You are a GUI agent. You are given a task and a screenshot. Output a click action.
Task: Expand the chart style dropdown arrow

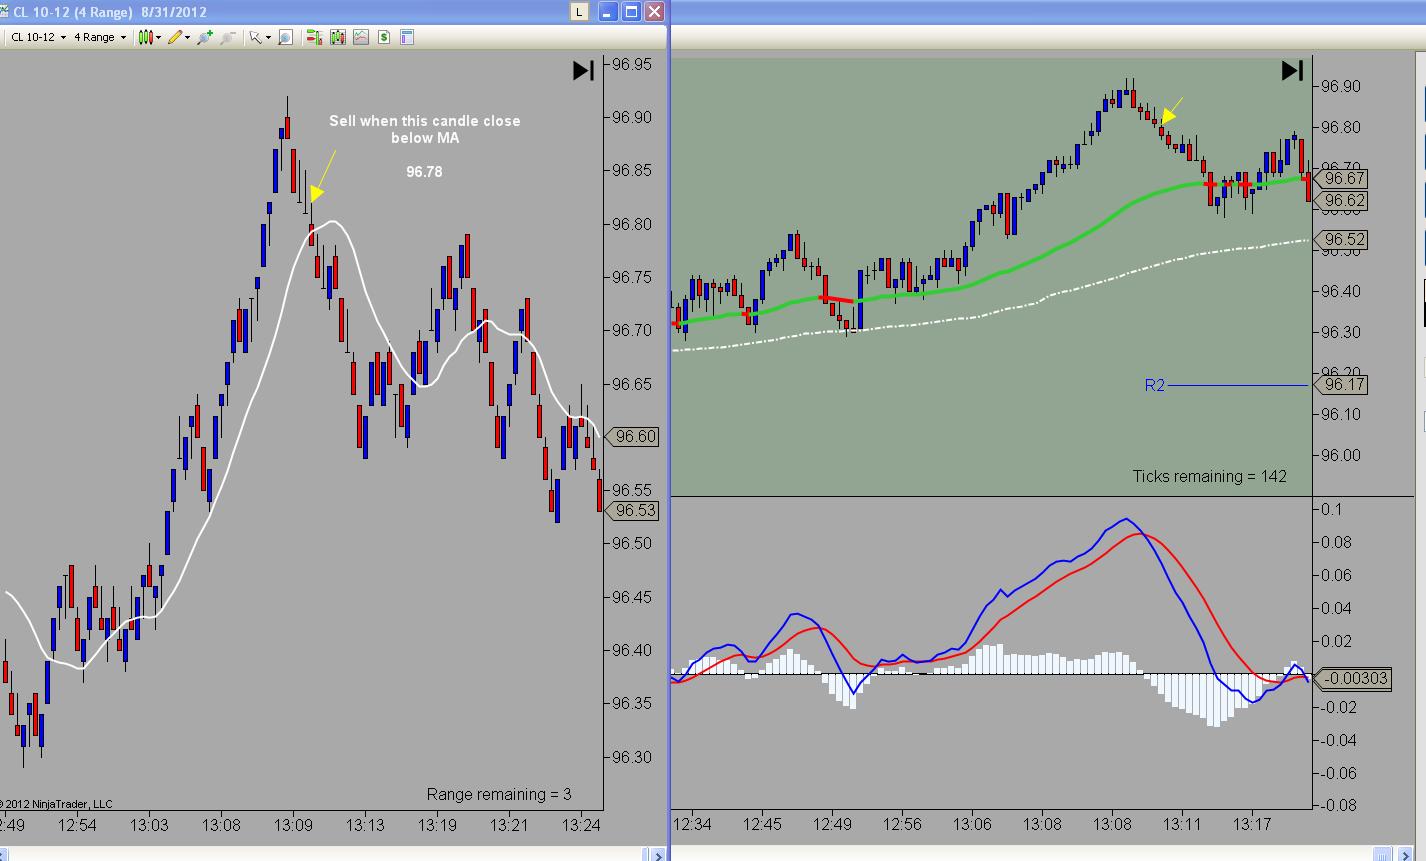pos(159,38)
